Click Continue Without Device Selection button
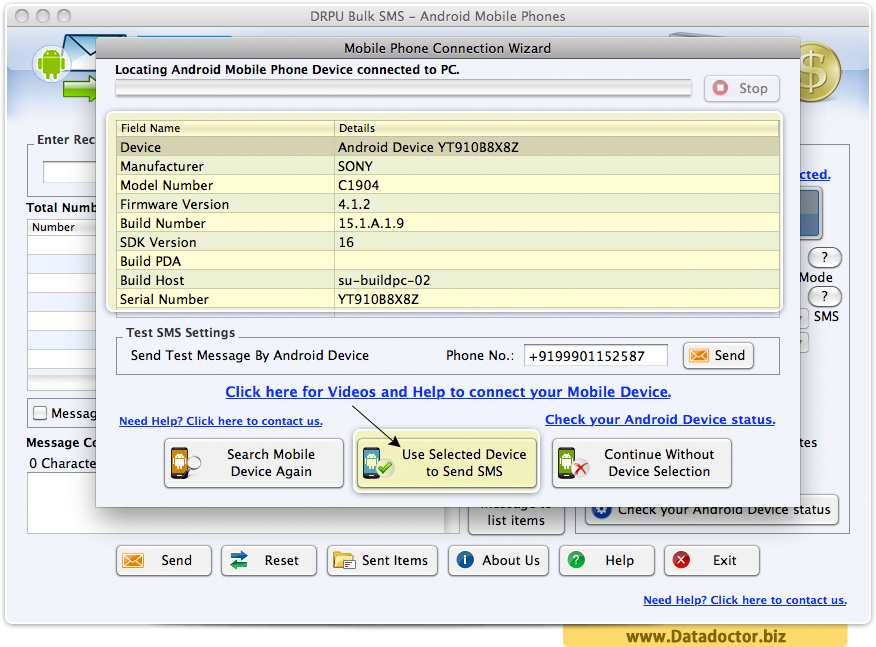This screenshot has width=876, height=647. 641,463
